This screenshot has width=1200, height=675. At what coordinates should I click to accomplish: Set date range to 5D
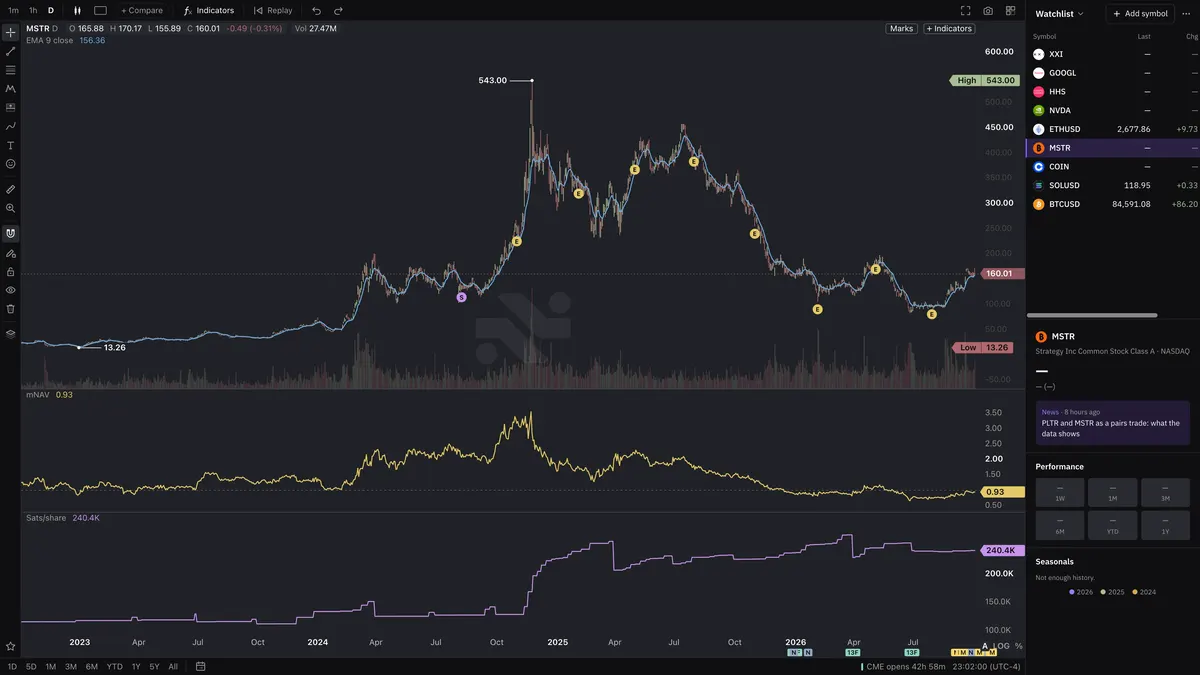31,666
